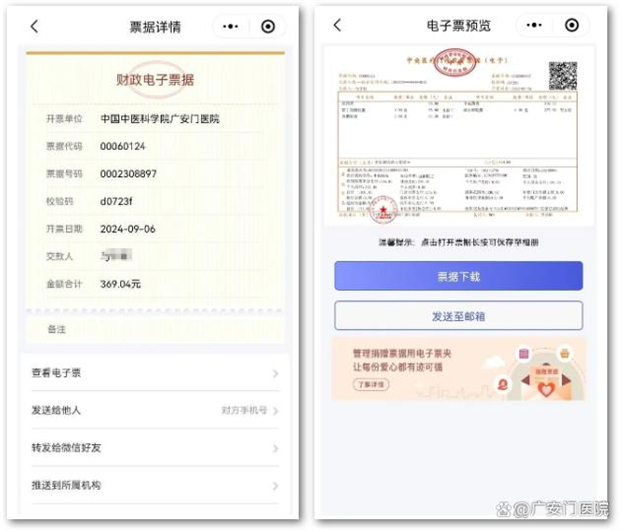Select issuer name 中国中医科学院广安门医院

(x=160, y=119)
